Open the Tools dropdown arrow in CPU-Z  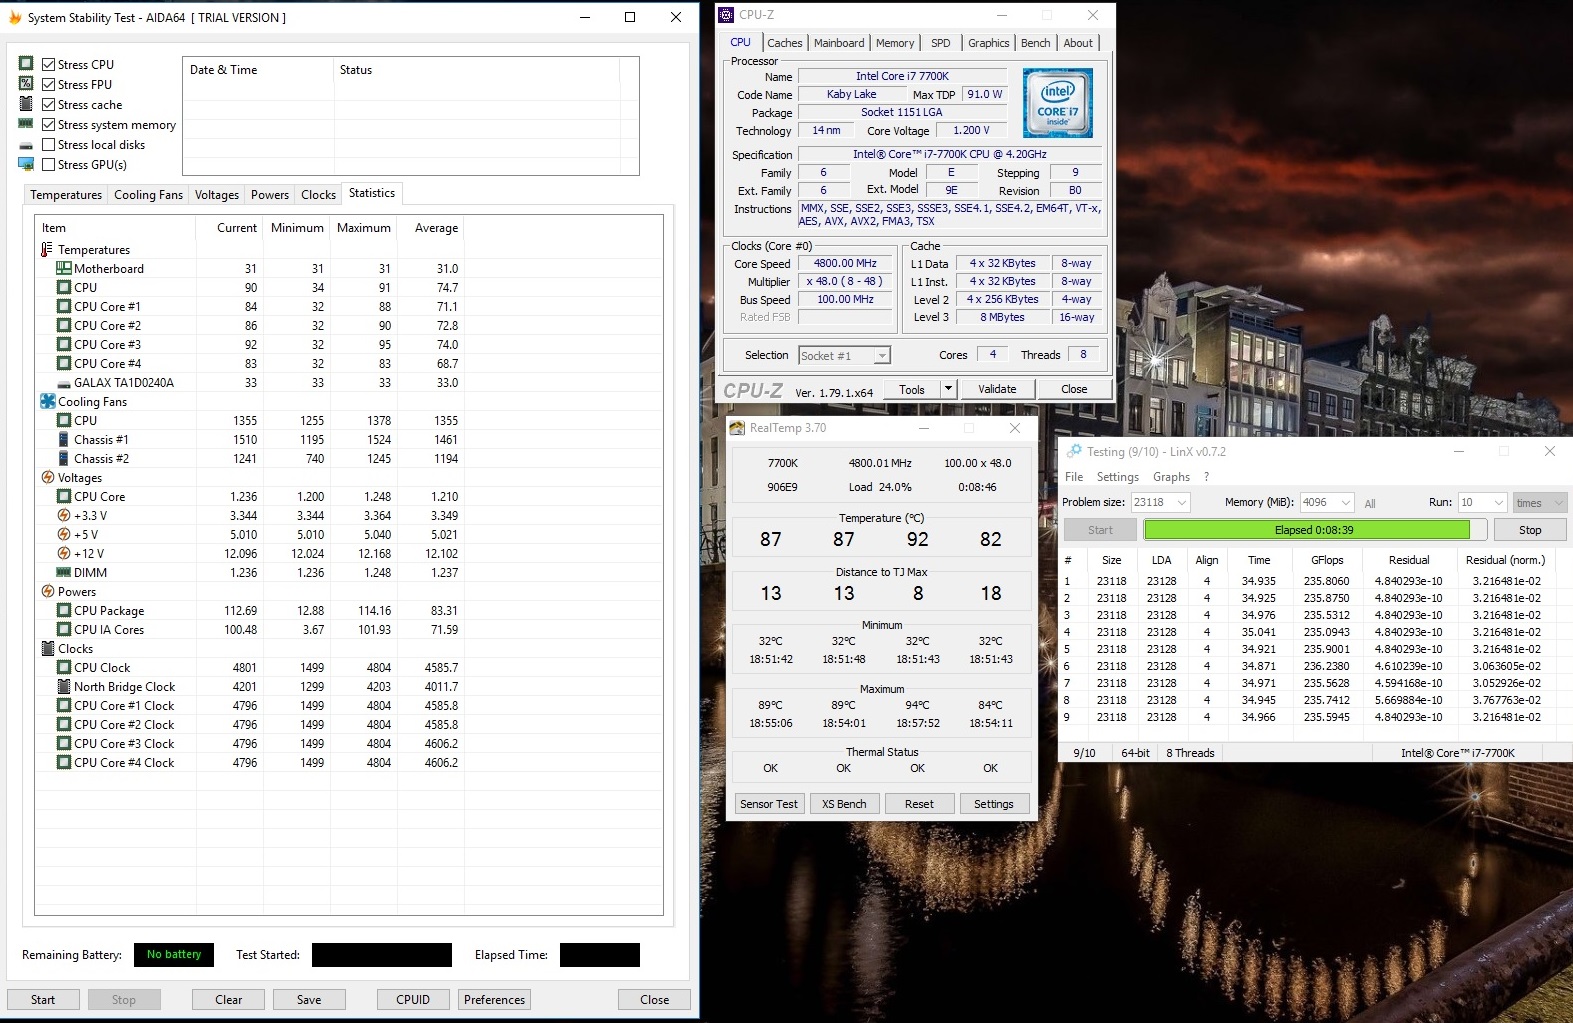[948, 389]
